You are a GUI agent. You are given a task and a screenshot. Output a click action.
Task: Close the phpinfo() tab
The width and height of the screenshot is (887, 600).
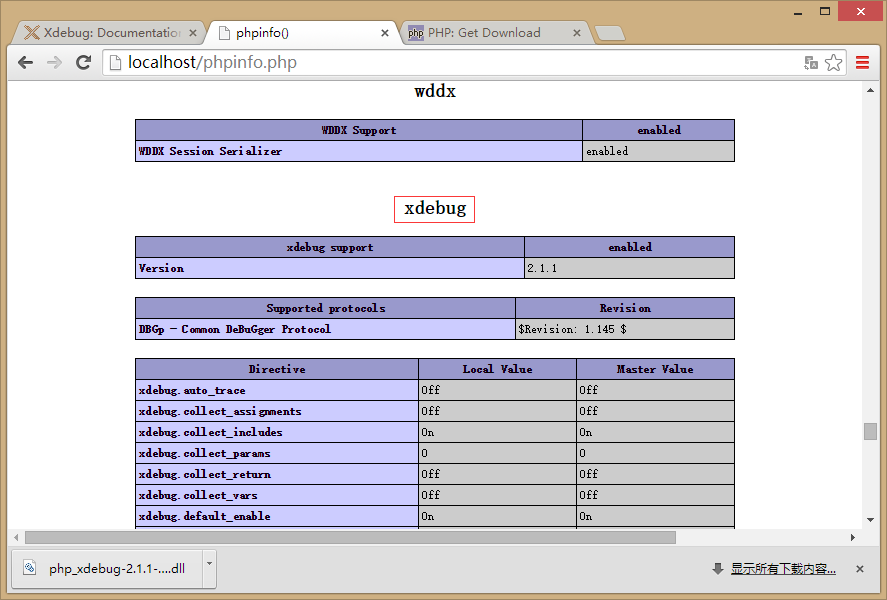[x=386, y=33]
